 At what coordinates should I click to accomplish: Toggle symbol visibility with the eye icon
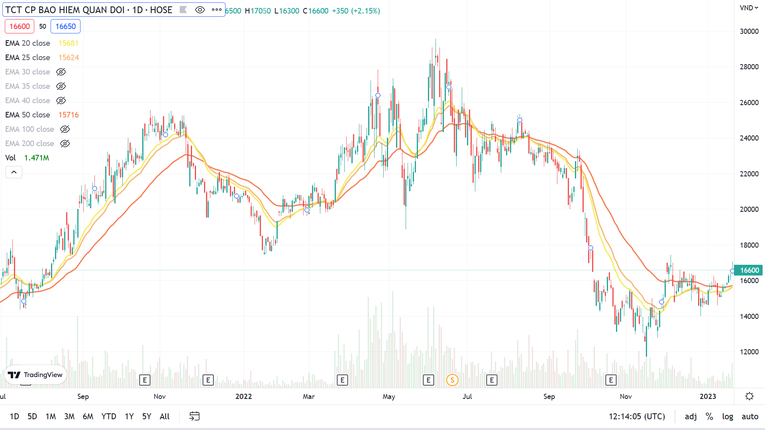click(200, 10)
